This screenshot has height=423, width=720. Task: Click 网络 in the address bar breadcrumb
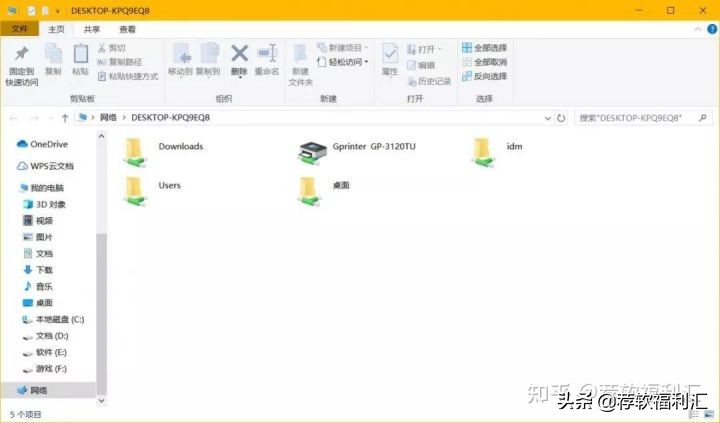(108, 118)
